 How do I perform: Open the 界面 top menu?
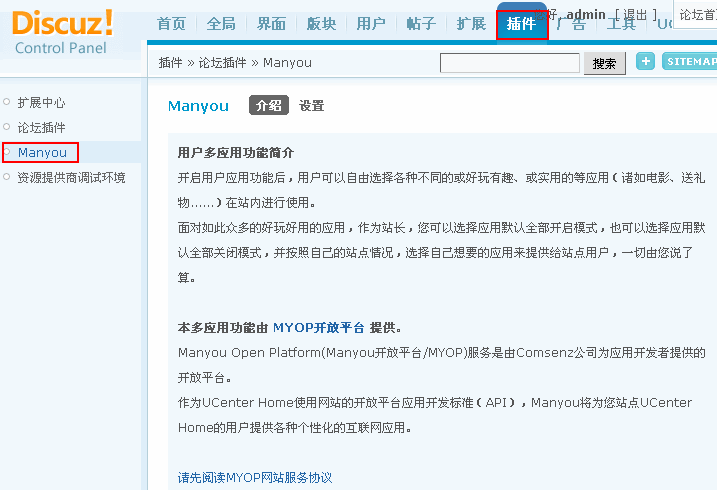tap(271, 23)
